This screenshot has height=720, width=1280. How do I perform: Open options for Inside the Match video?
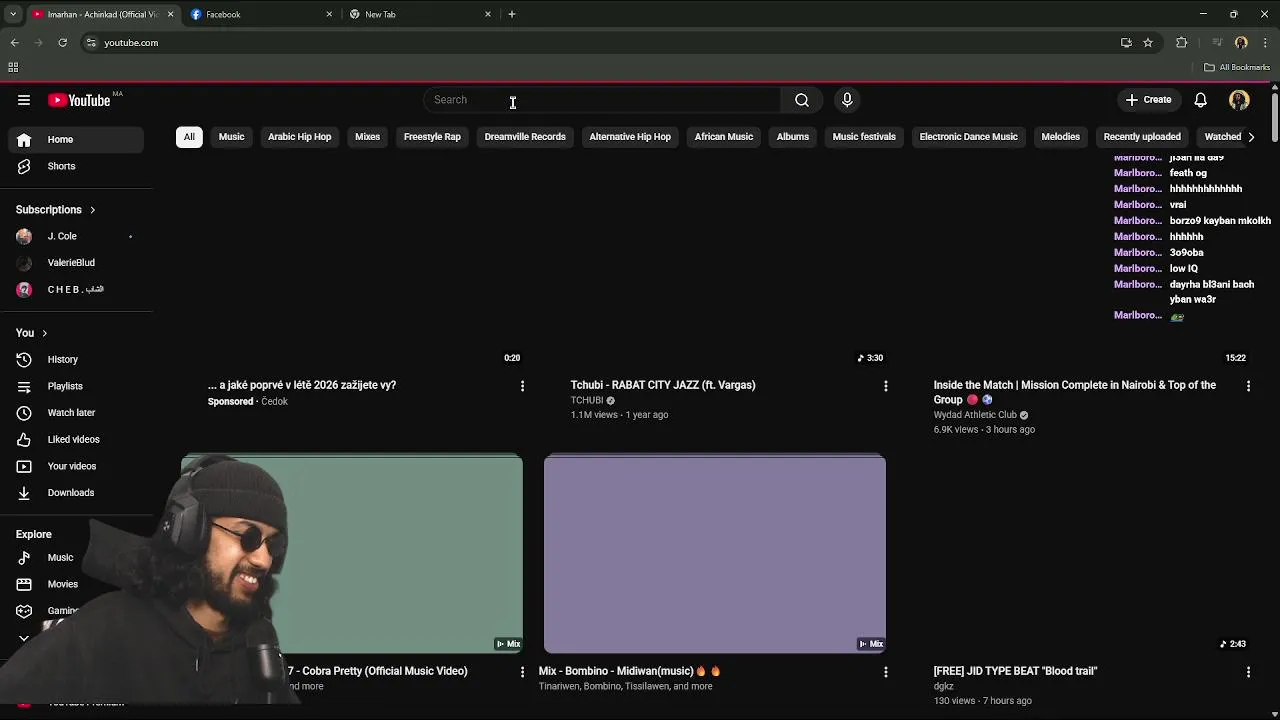(x=1248, y=386)
